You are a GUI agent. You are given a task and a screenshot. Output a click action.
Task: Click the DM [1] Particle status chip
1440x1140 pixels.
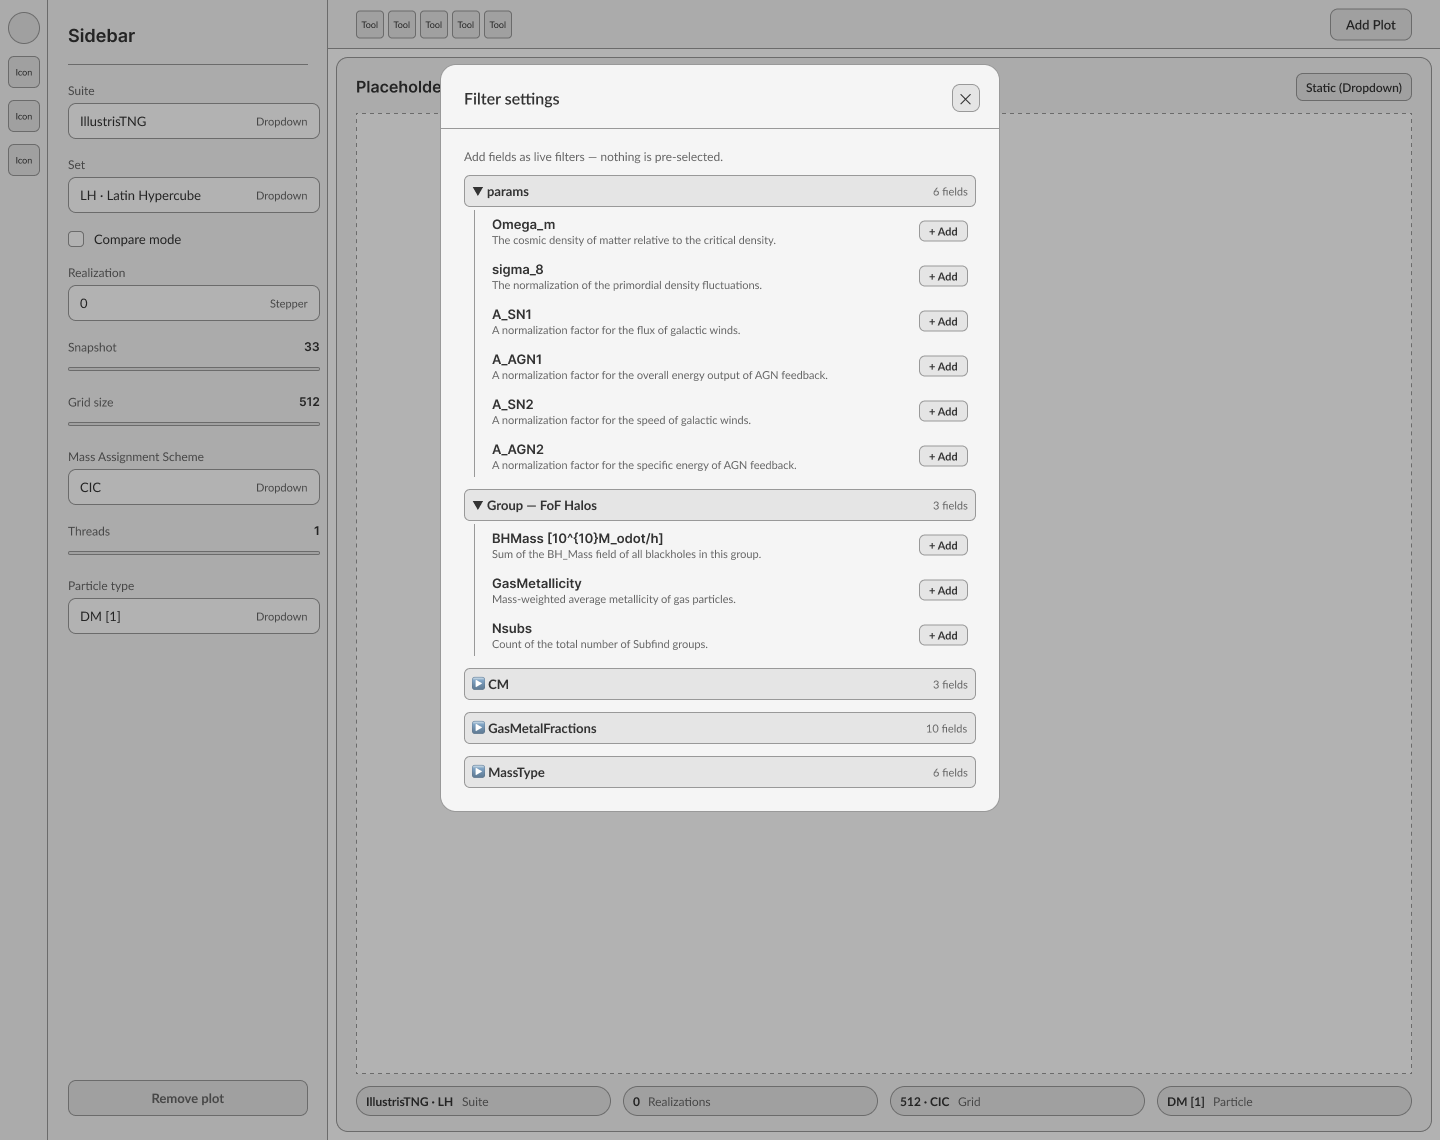tap(1284, 1101)
